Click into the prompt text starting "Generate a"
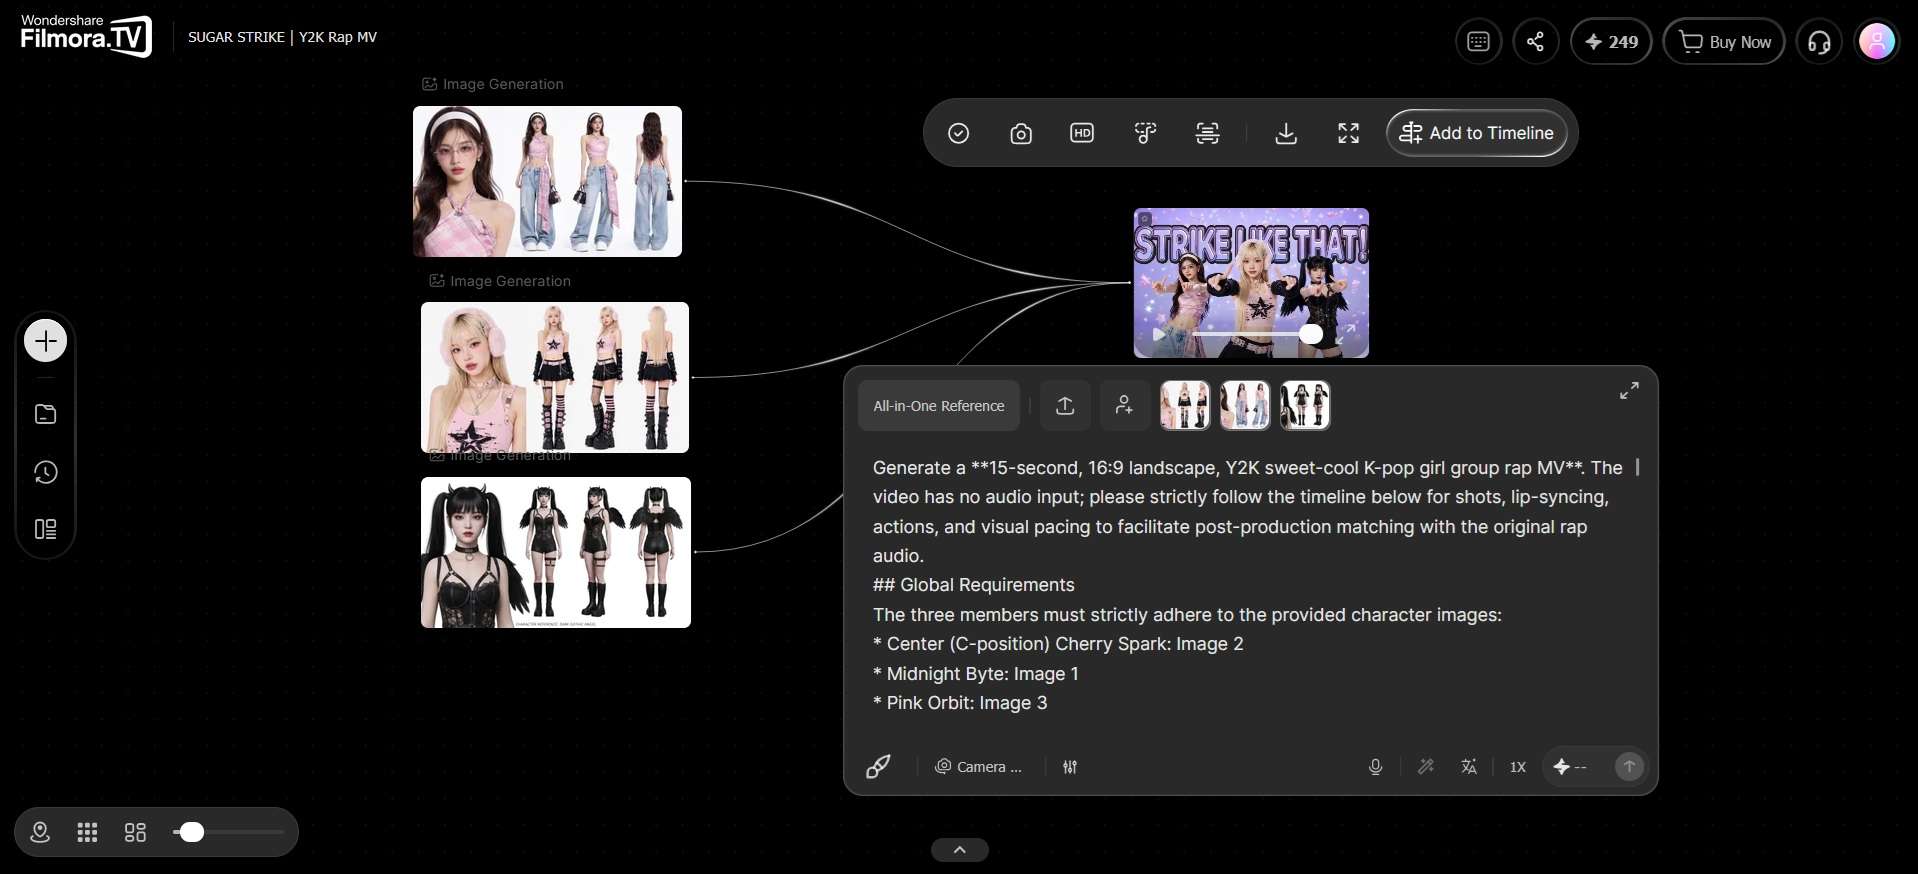 coord(1248,585)
